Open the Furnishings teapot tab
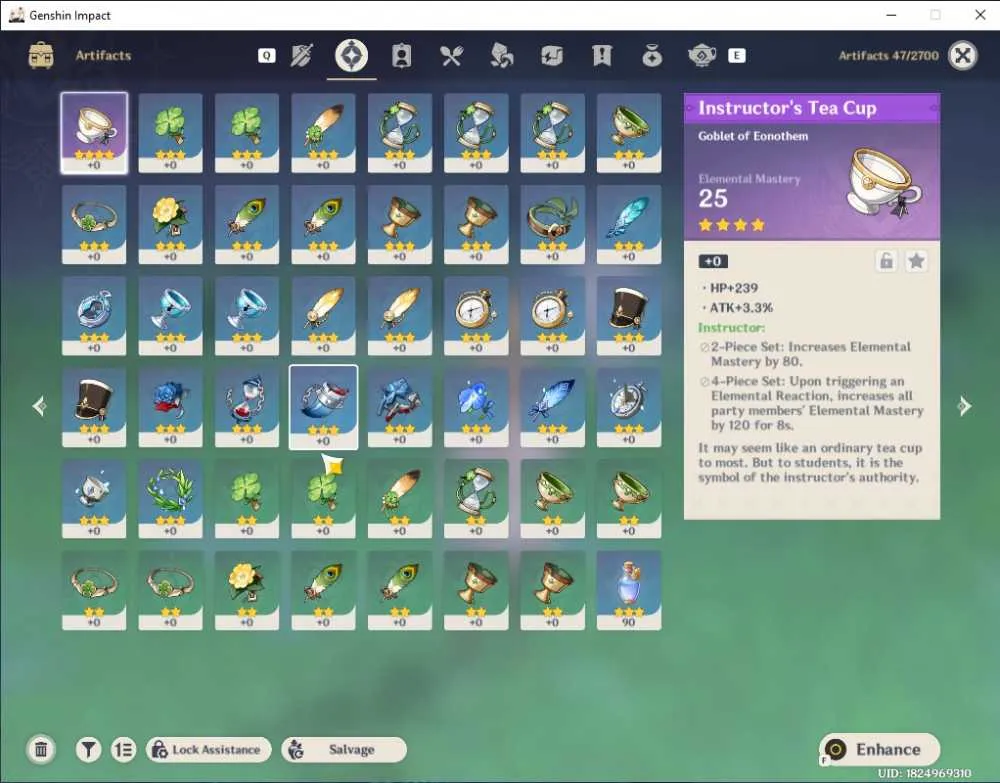Image resolution: width=1000 pixels, height=783 pixels. (702, 55)
